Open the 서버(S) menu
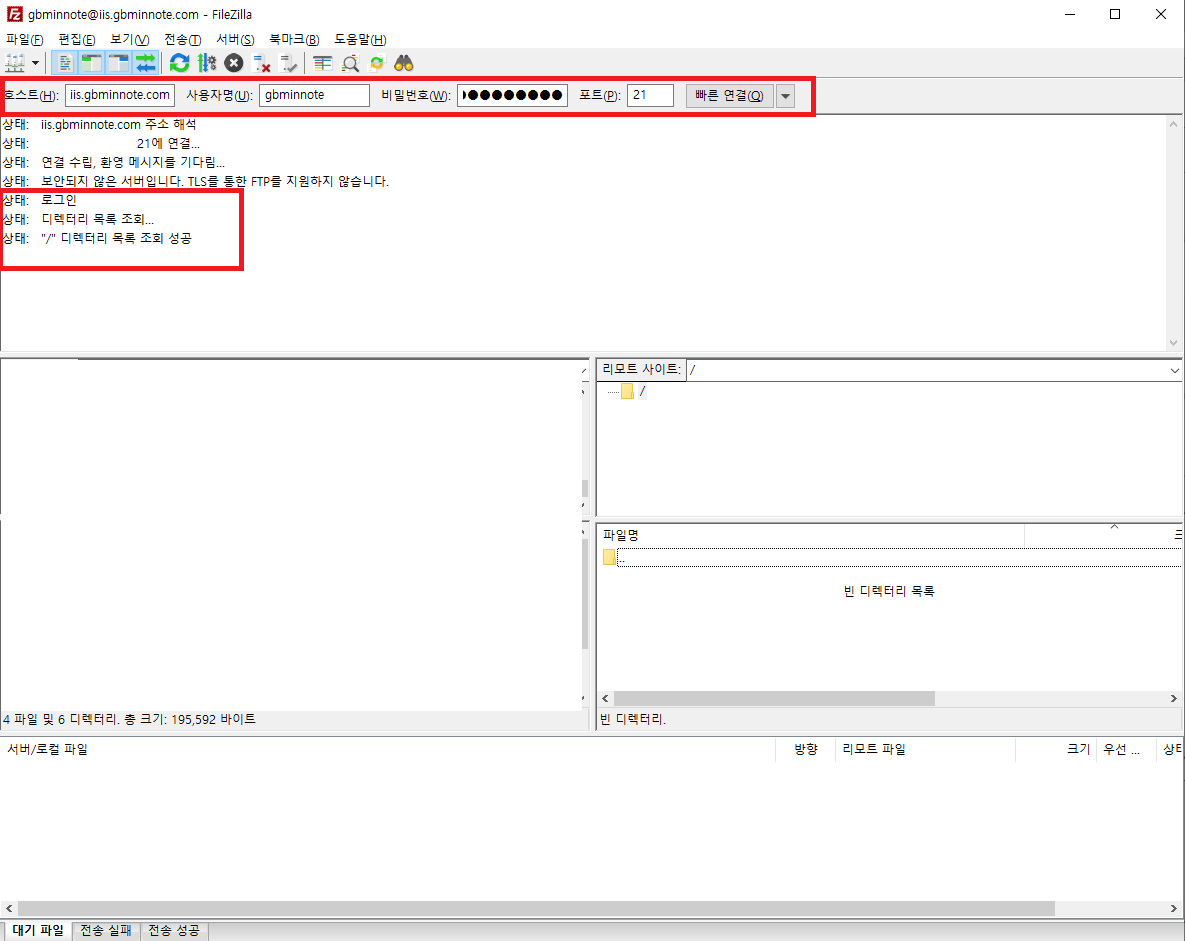This screenshot has width=1185, height=941. coord(235,39)
